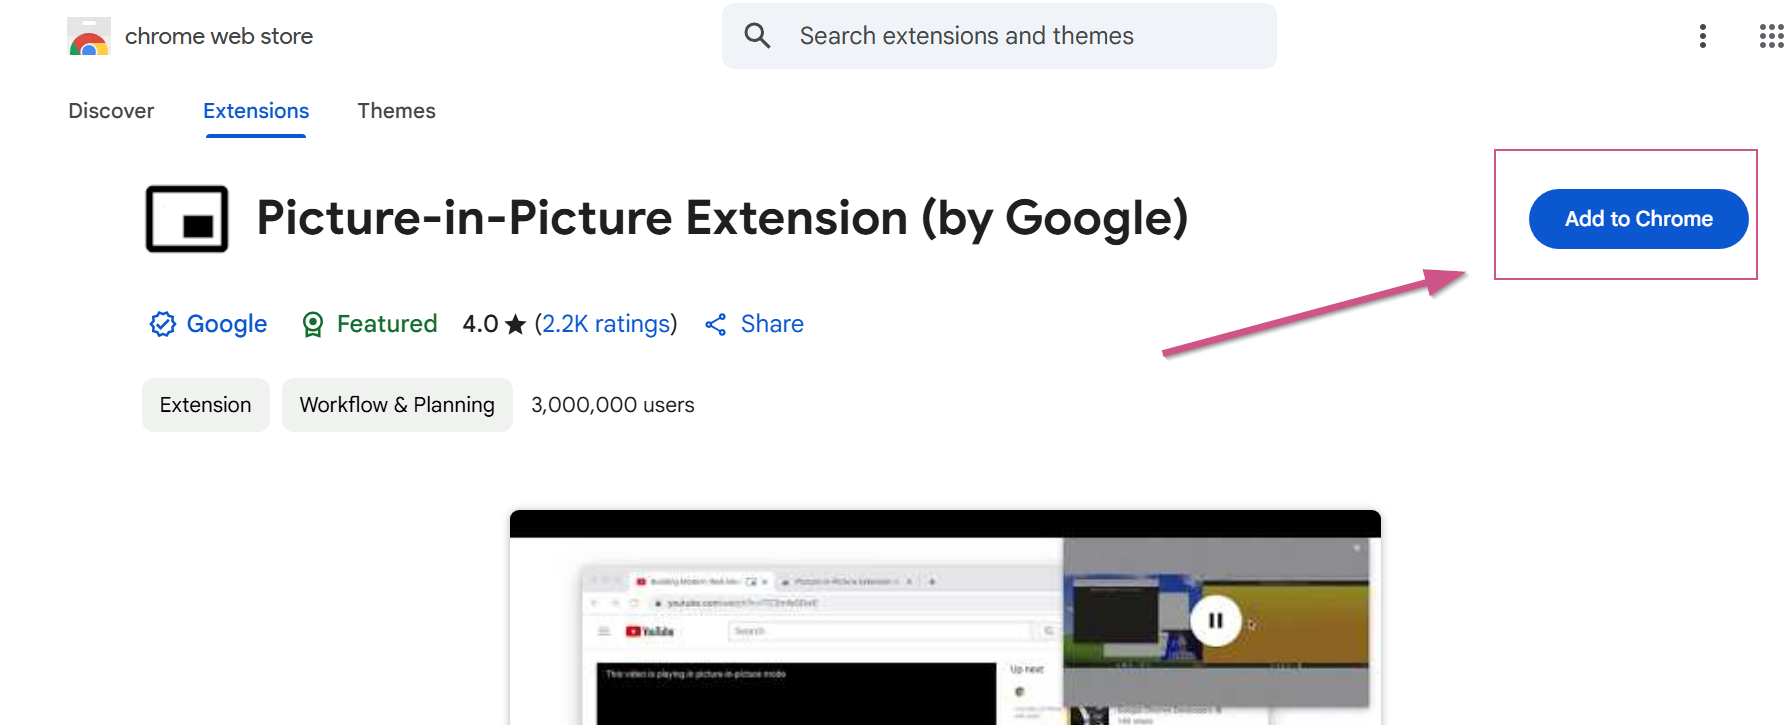Focus the Search extensions and themes field

(x=999, y=36)
